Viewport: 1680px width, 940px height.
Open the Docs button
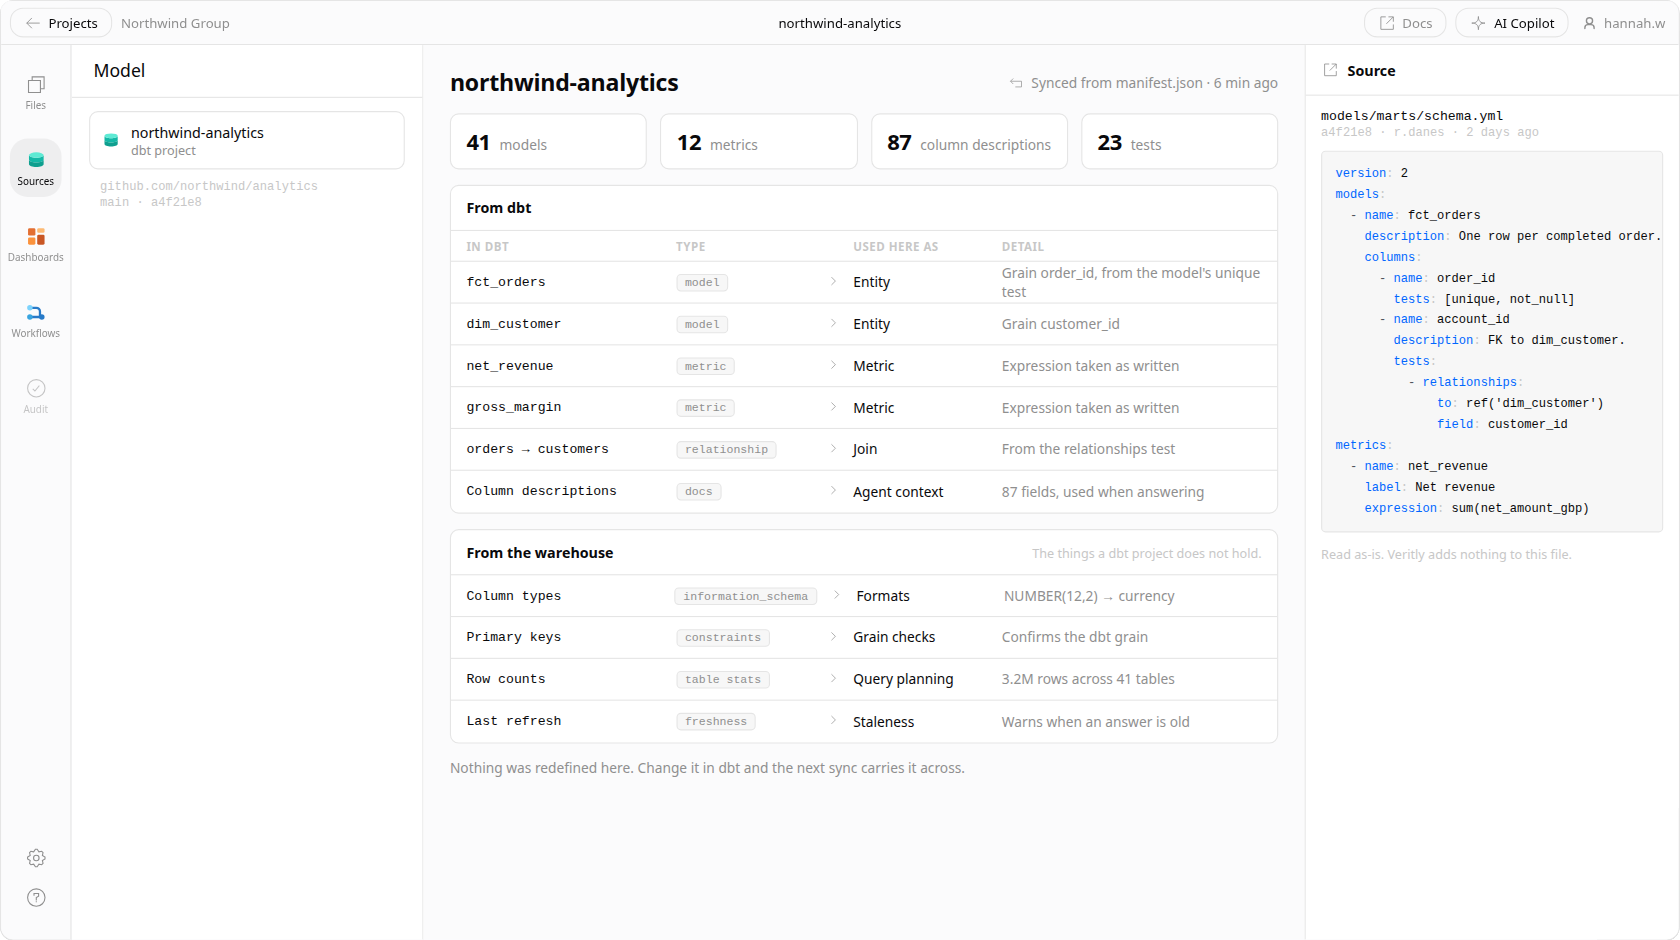point(1405,23)
